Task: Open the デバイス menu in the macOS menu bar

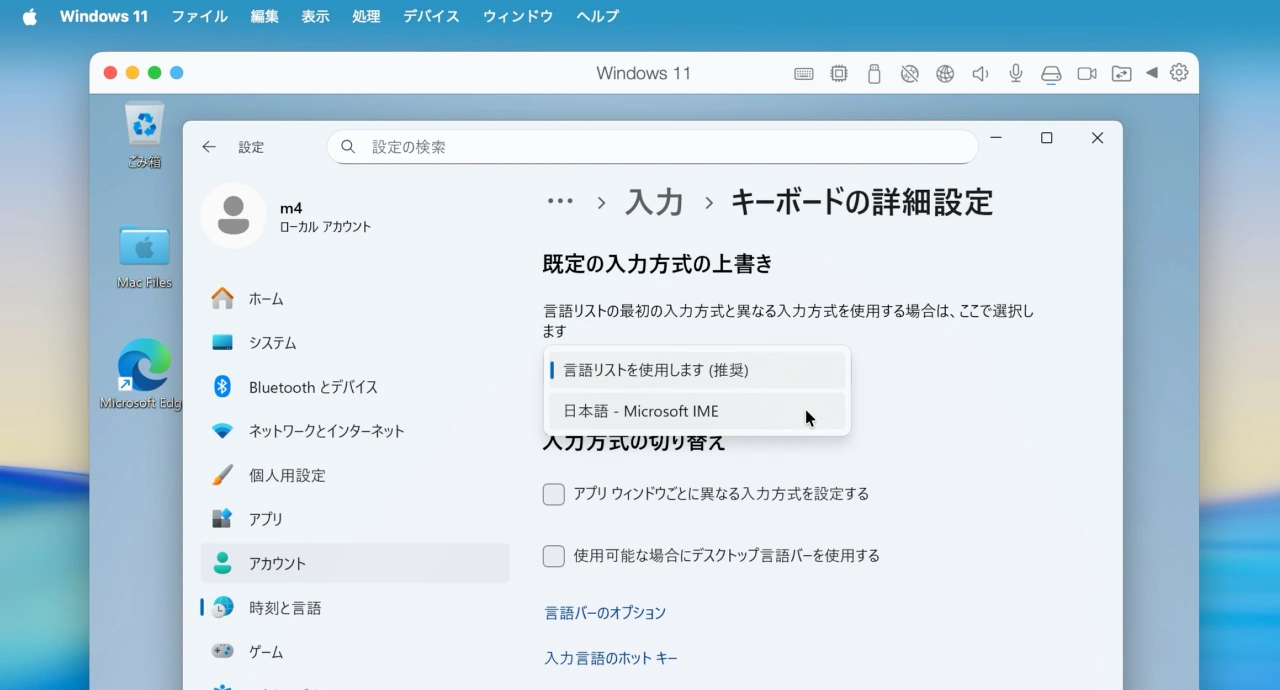Action: (x=431, y=16)
